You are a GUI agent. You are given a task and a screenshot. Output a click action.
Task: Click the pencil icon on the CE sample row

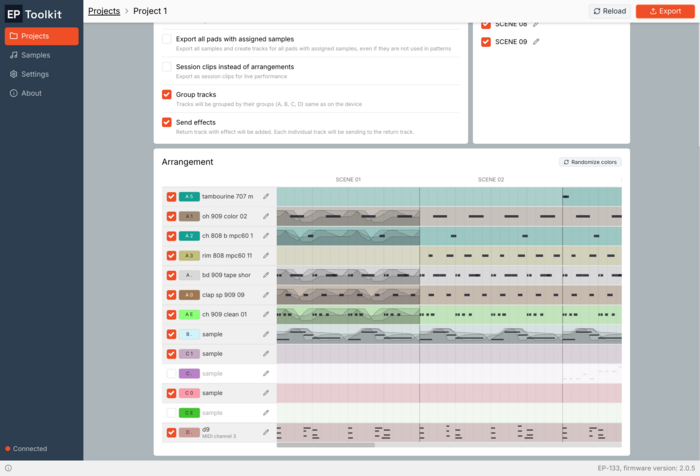266,413
